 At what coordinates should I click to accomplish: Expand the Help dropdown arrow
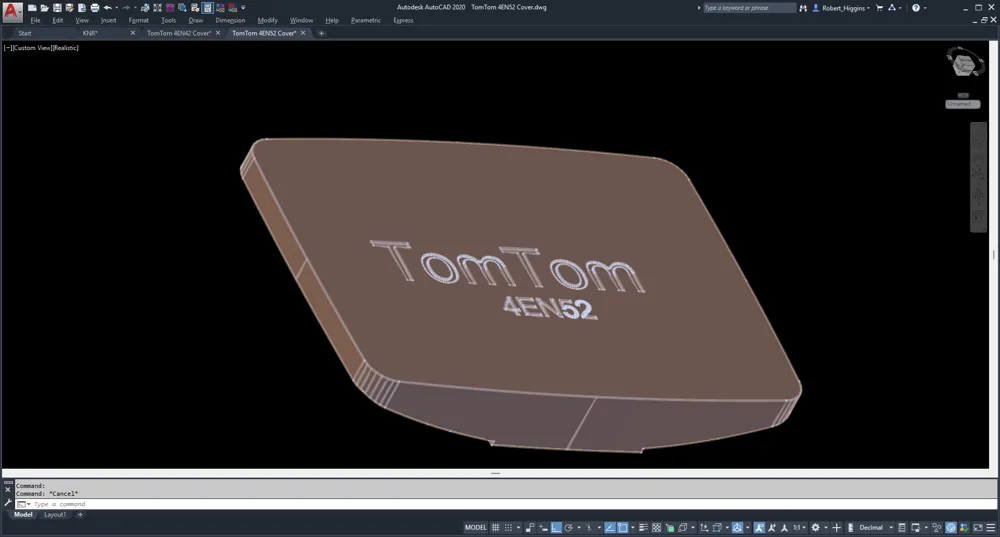(925, 8)
